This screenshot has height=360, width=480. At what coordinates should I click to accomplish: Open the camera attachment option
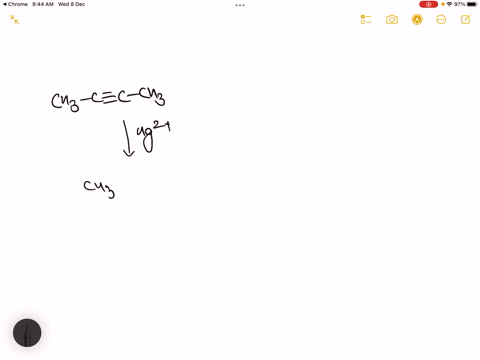(x=392, y=20)
